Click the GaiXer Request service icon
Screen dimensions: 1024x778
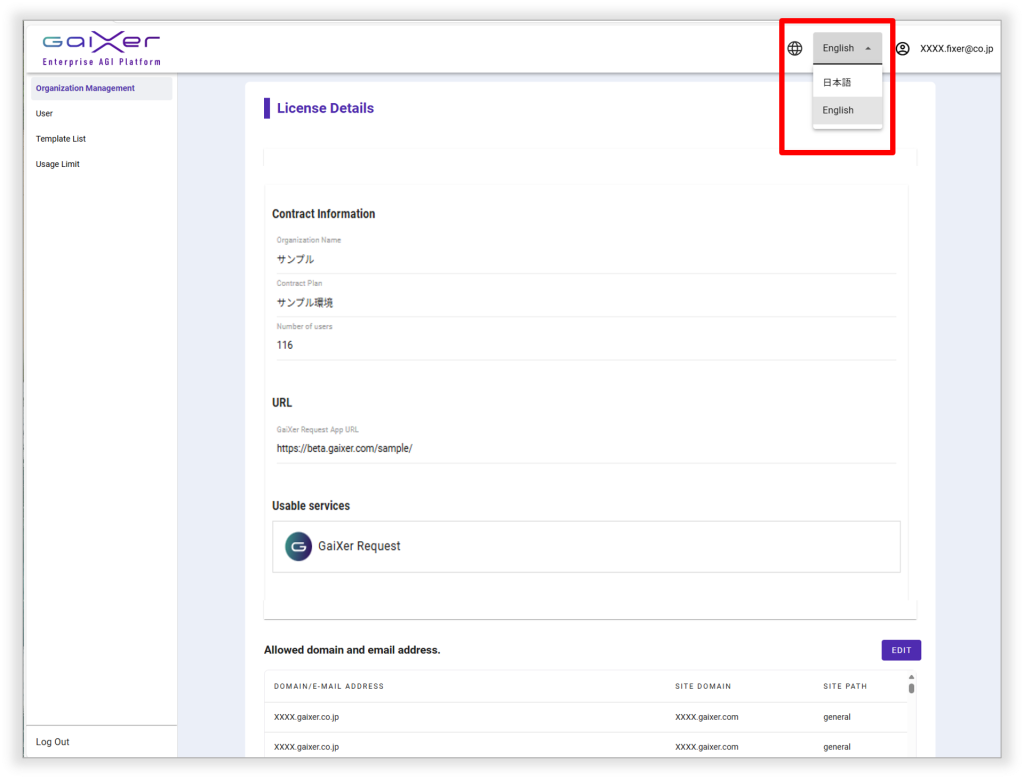click(x=298, y=546)
